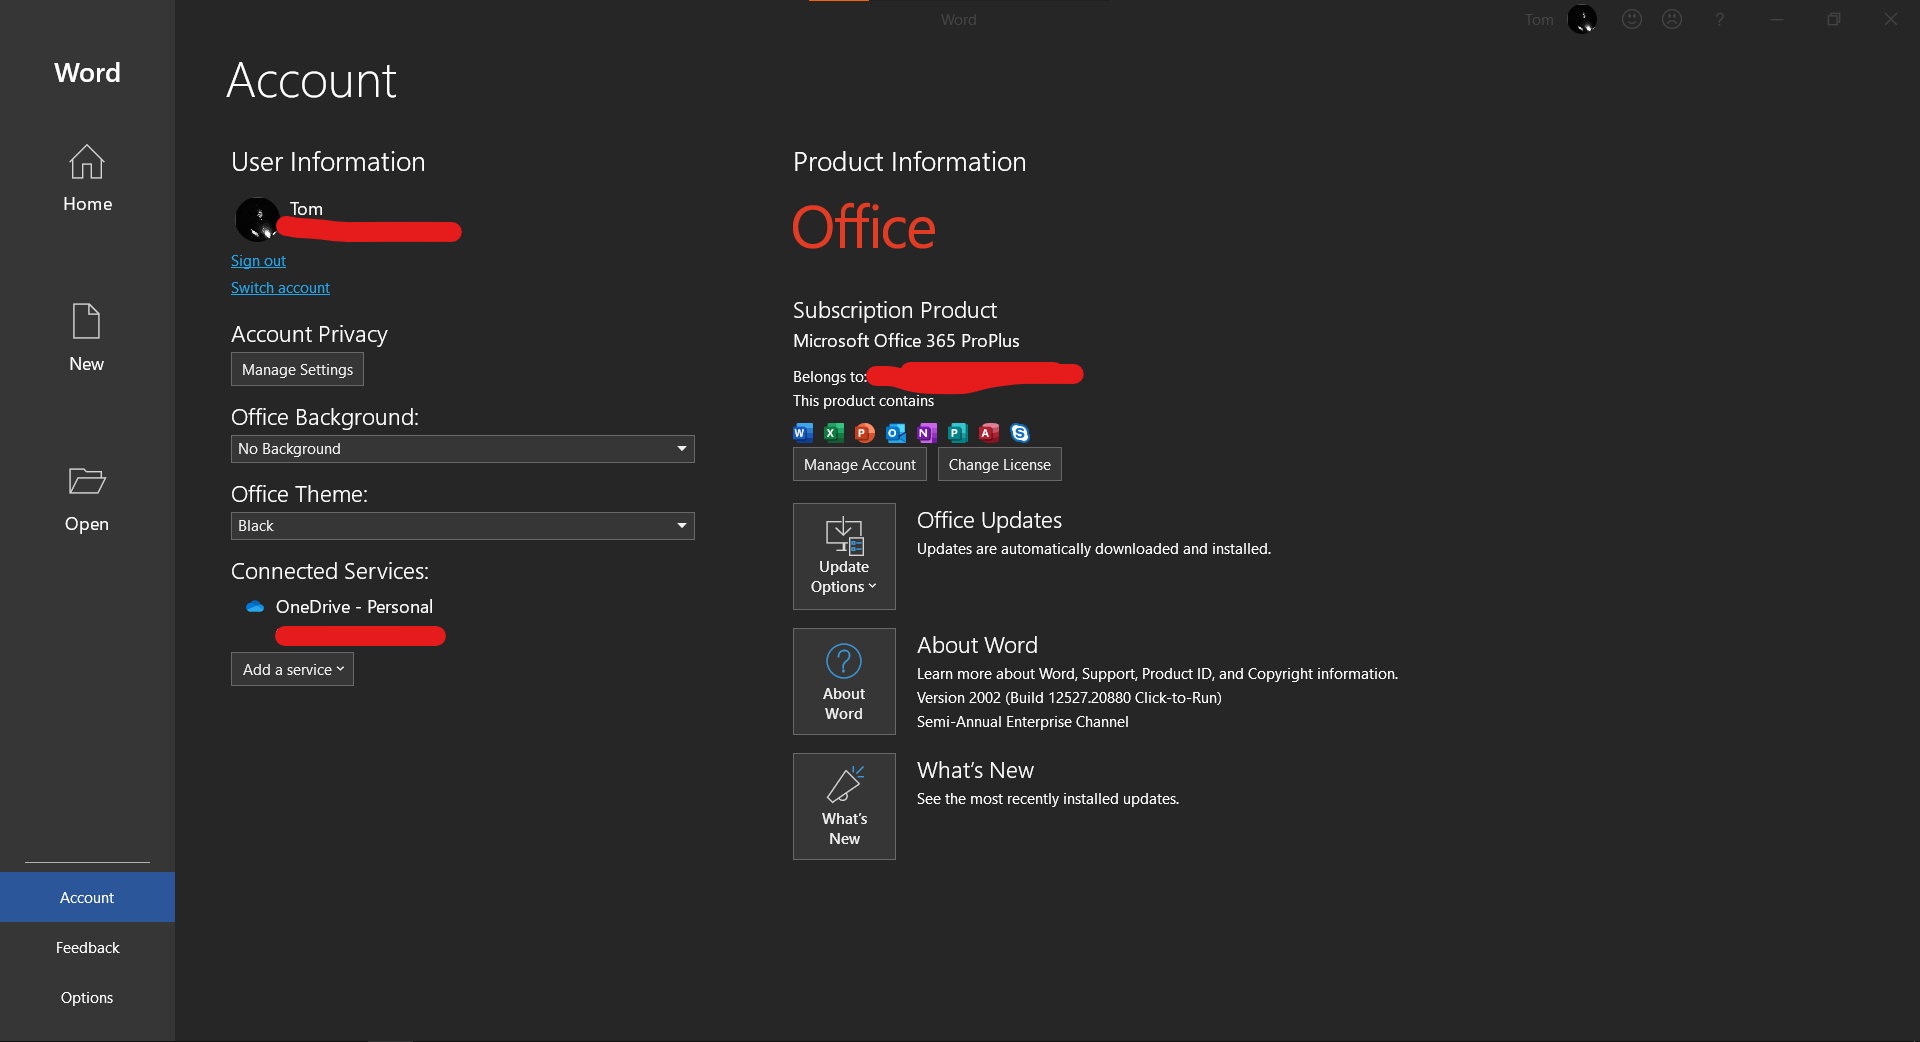Viewport: 1920px width, 1042px height.
Task: Open the Home page in the sidebar
Action: 87,178
